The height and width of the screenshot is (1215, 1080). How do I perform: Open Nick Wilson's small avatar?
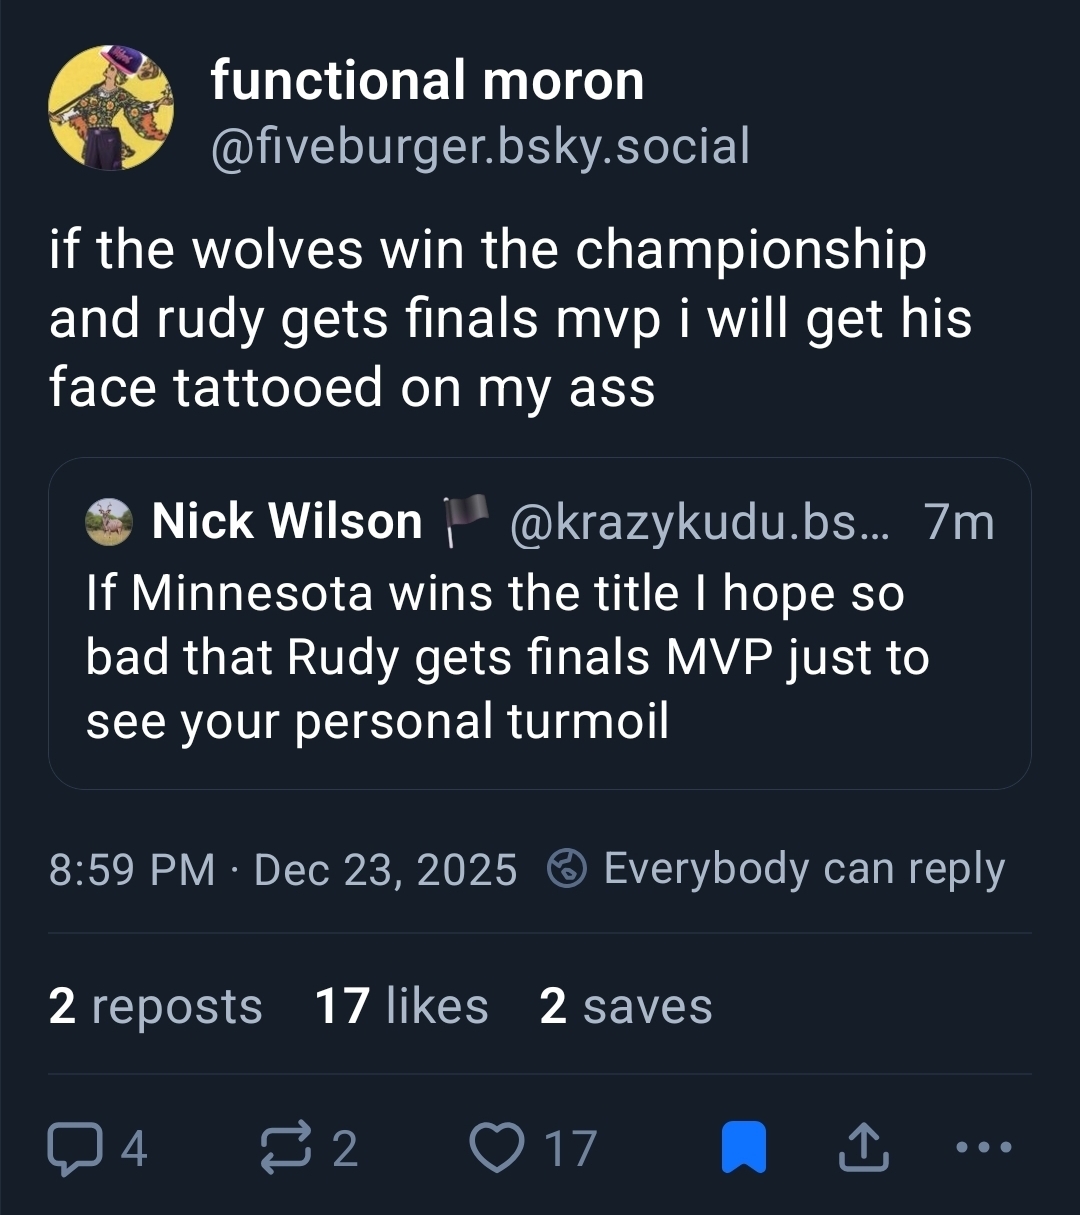pos(109,522)
